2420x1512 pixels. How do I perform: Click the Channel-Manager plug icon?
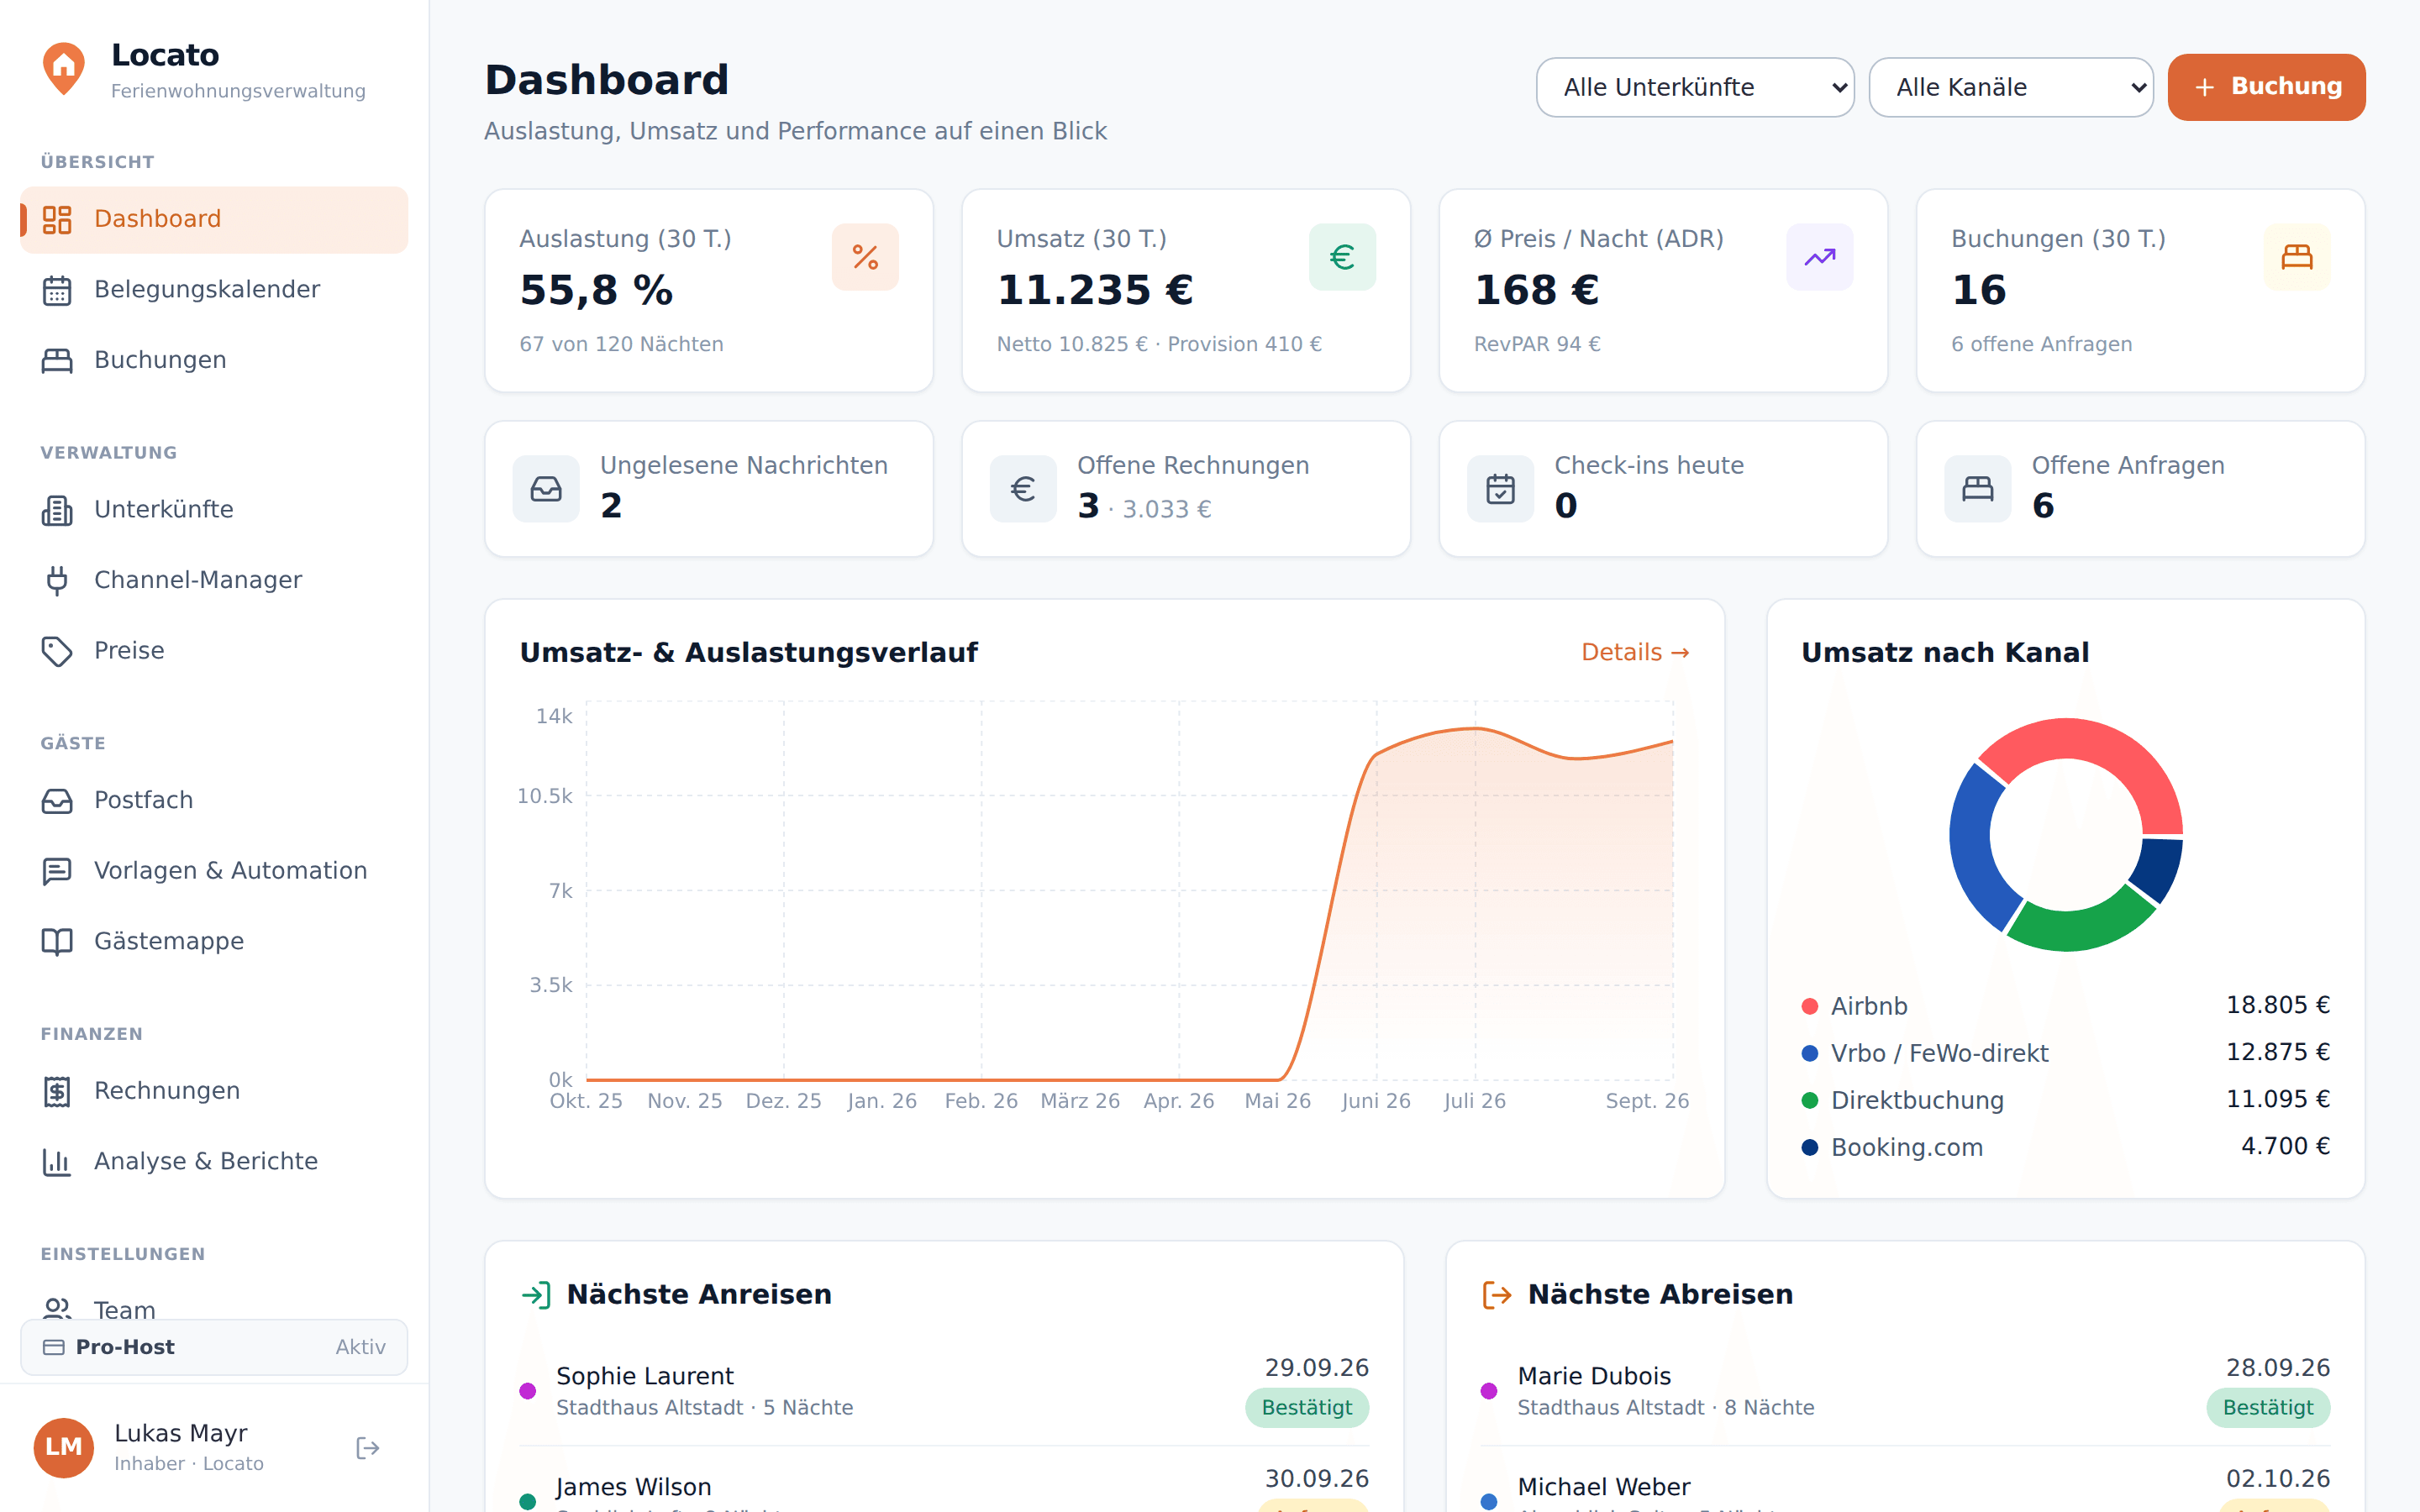57,580
